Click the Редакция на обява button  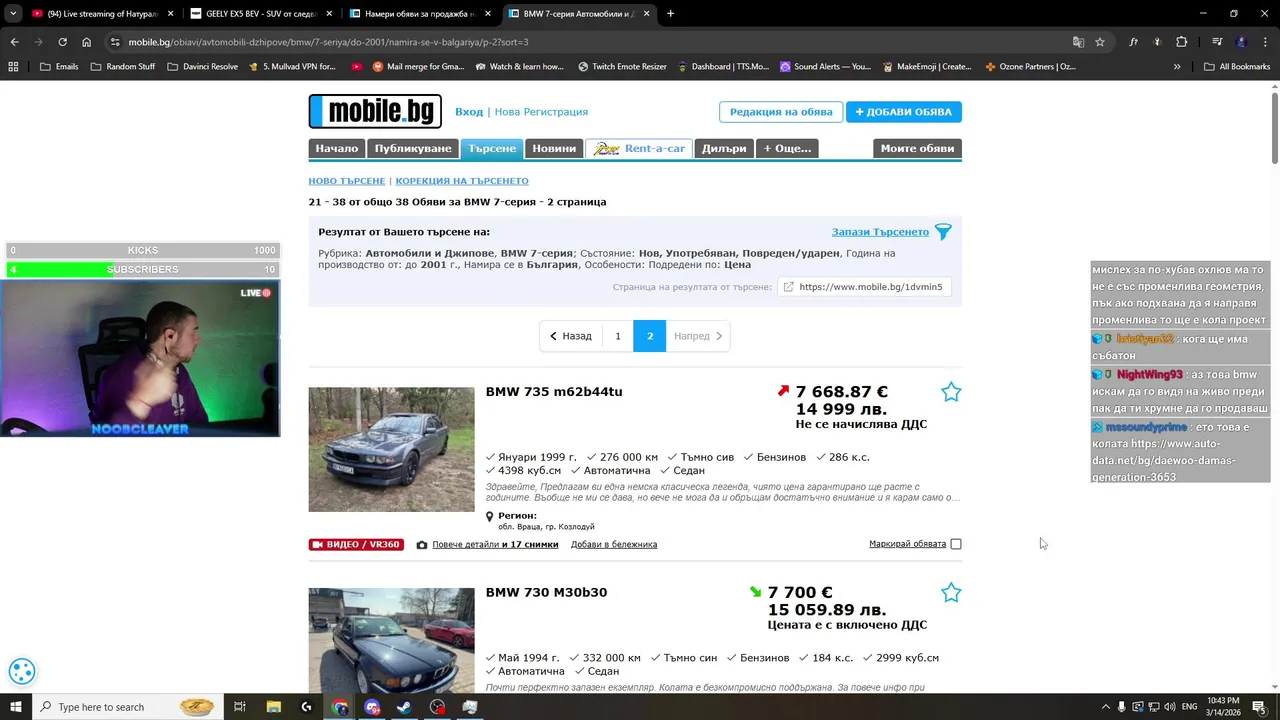[x=781, y=112]
